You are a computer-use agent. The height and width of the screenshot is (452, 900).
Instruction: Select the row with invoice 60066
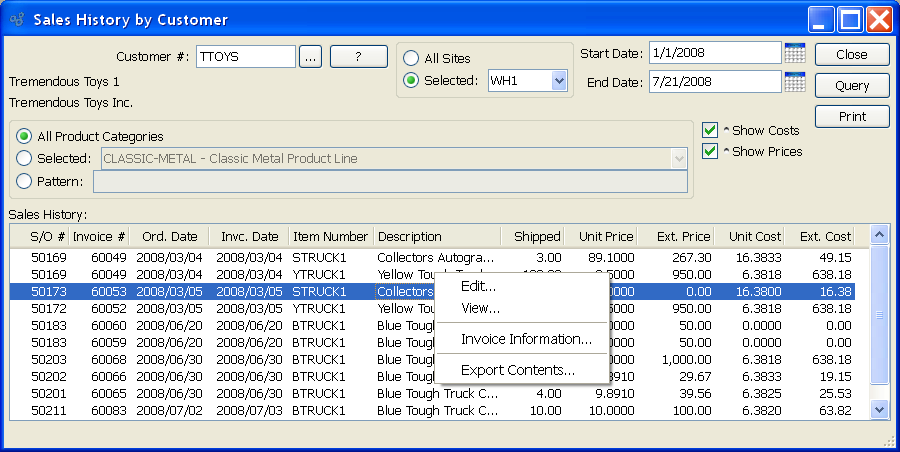[432, 377]
